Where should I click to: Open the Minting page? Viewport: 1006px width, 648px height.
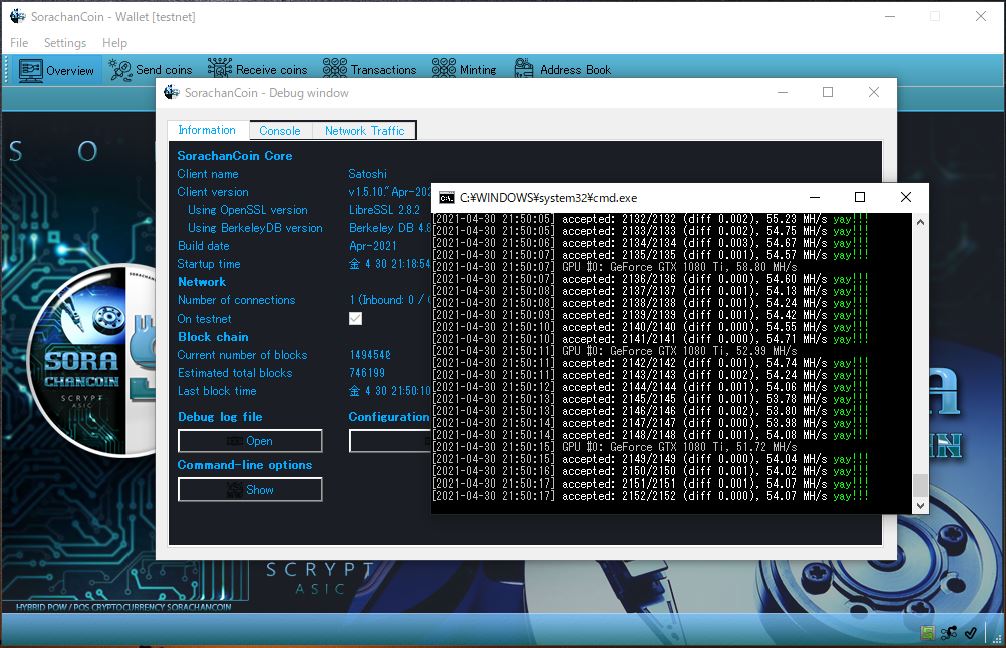[x=465, y=70]
